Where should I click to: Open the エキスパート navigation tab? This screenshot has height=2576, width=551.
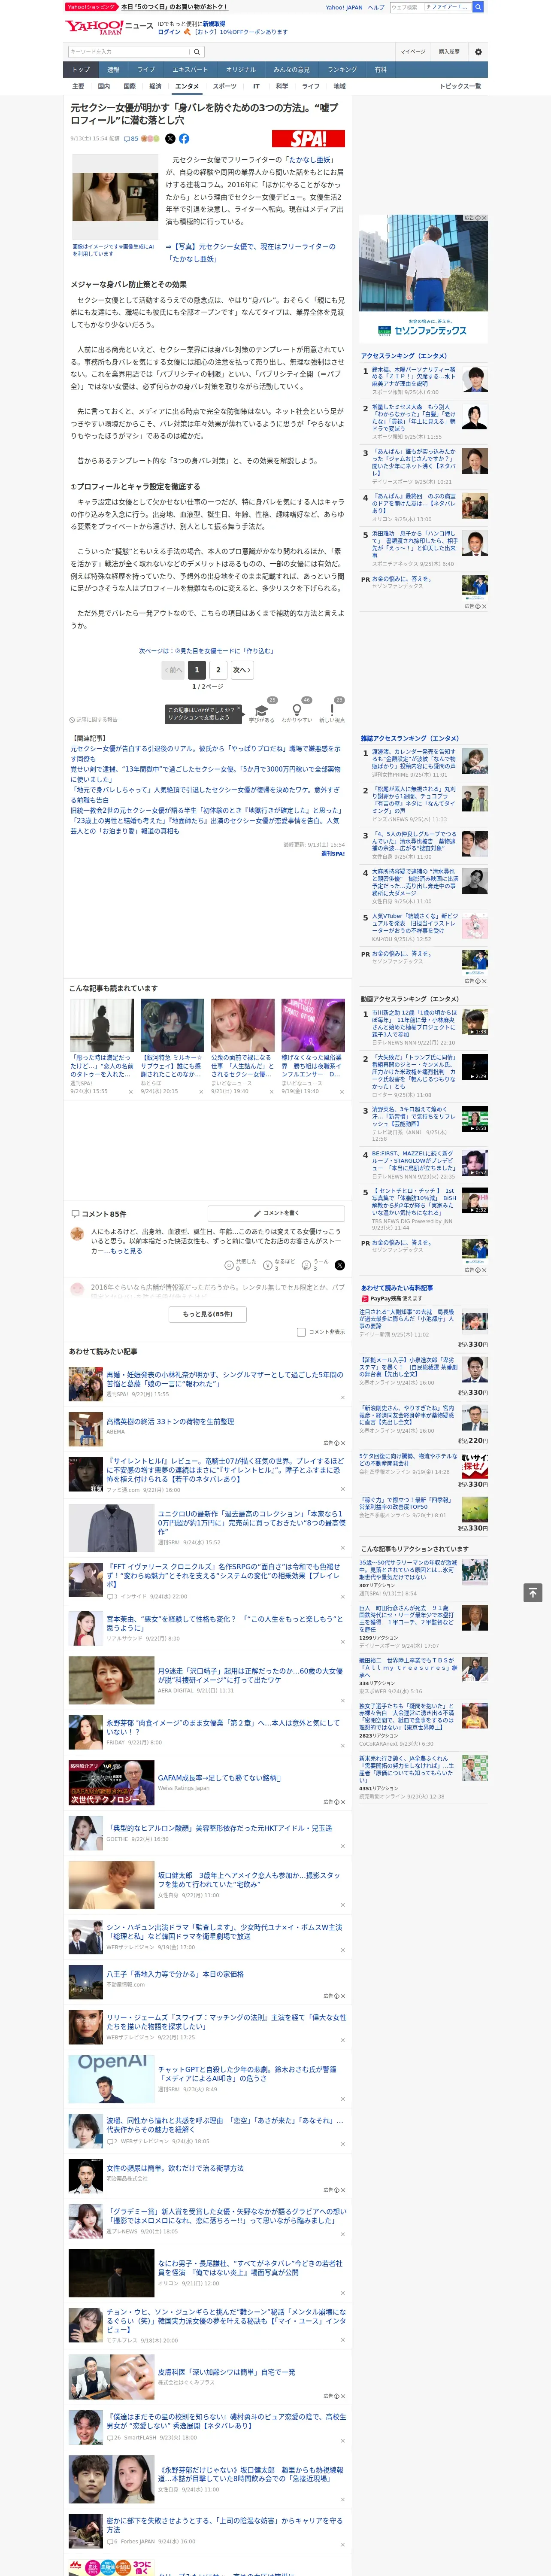[x=190, y=69]
